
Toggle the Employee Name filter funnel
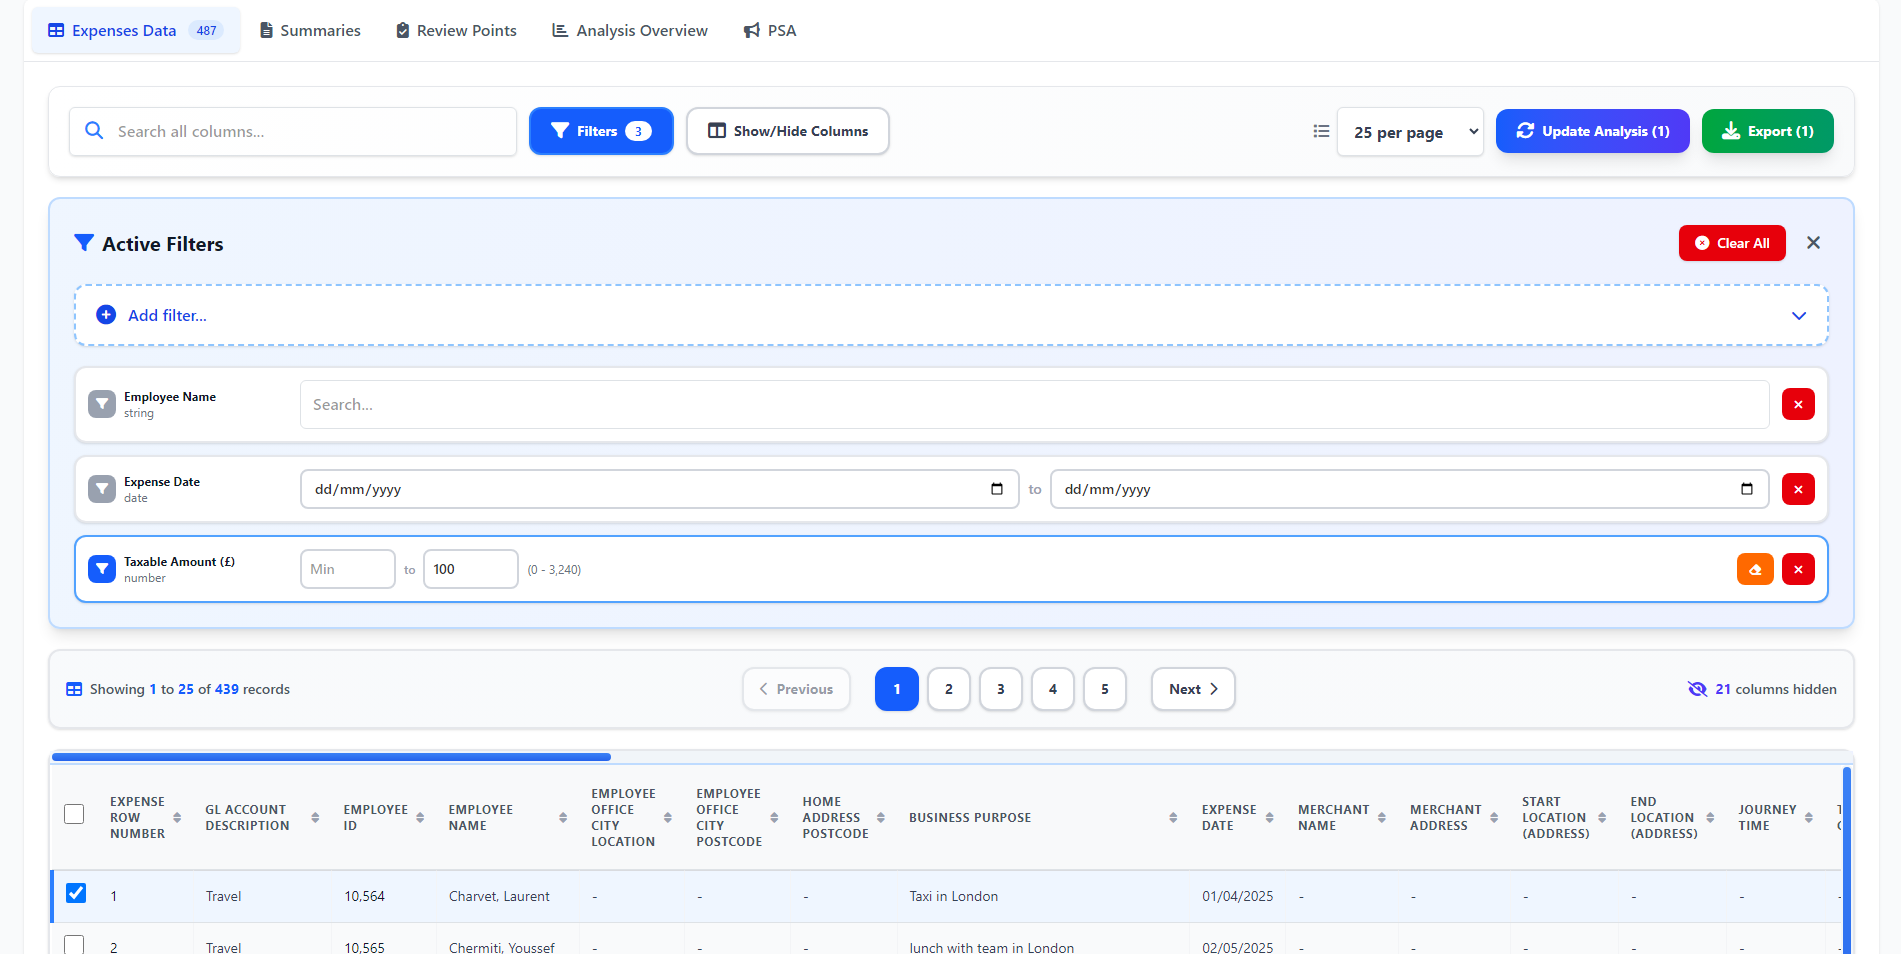pos(102,404)
